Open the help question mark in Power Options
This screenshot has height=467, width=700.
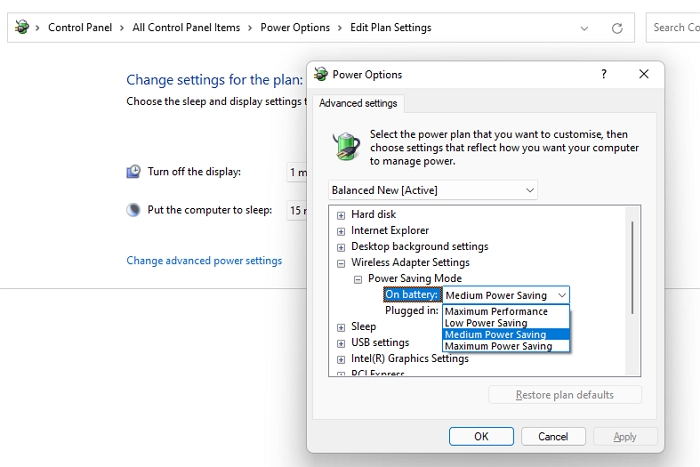[x=604, y=74]
